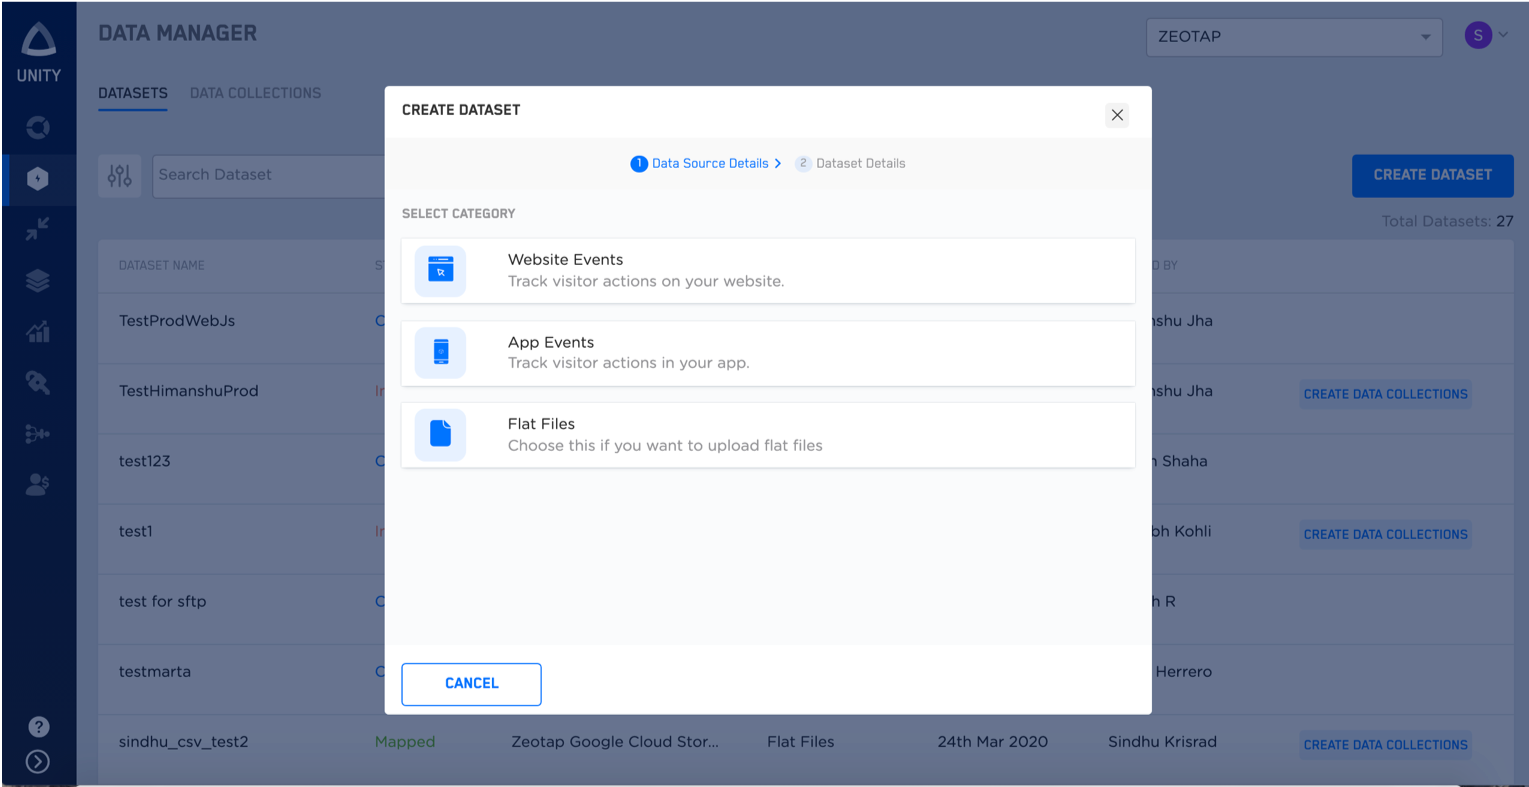Click the testmarta dataset name

[155, 671]
